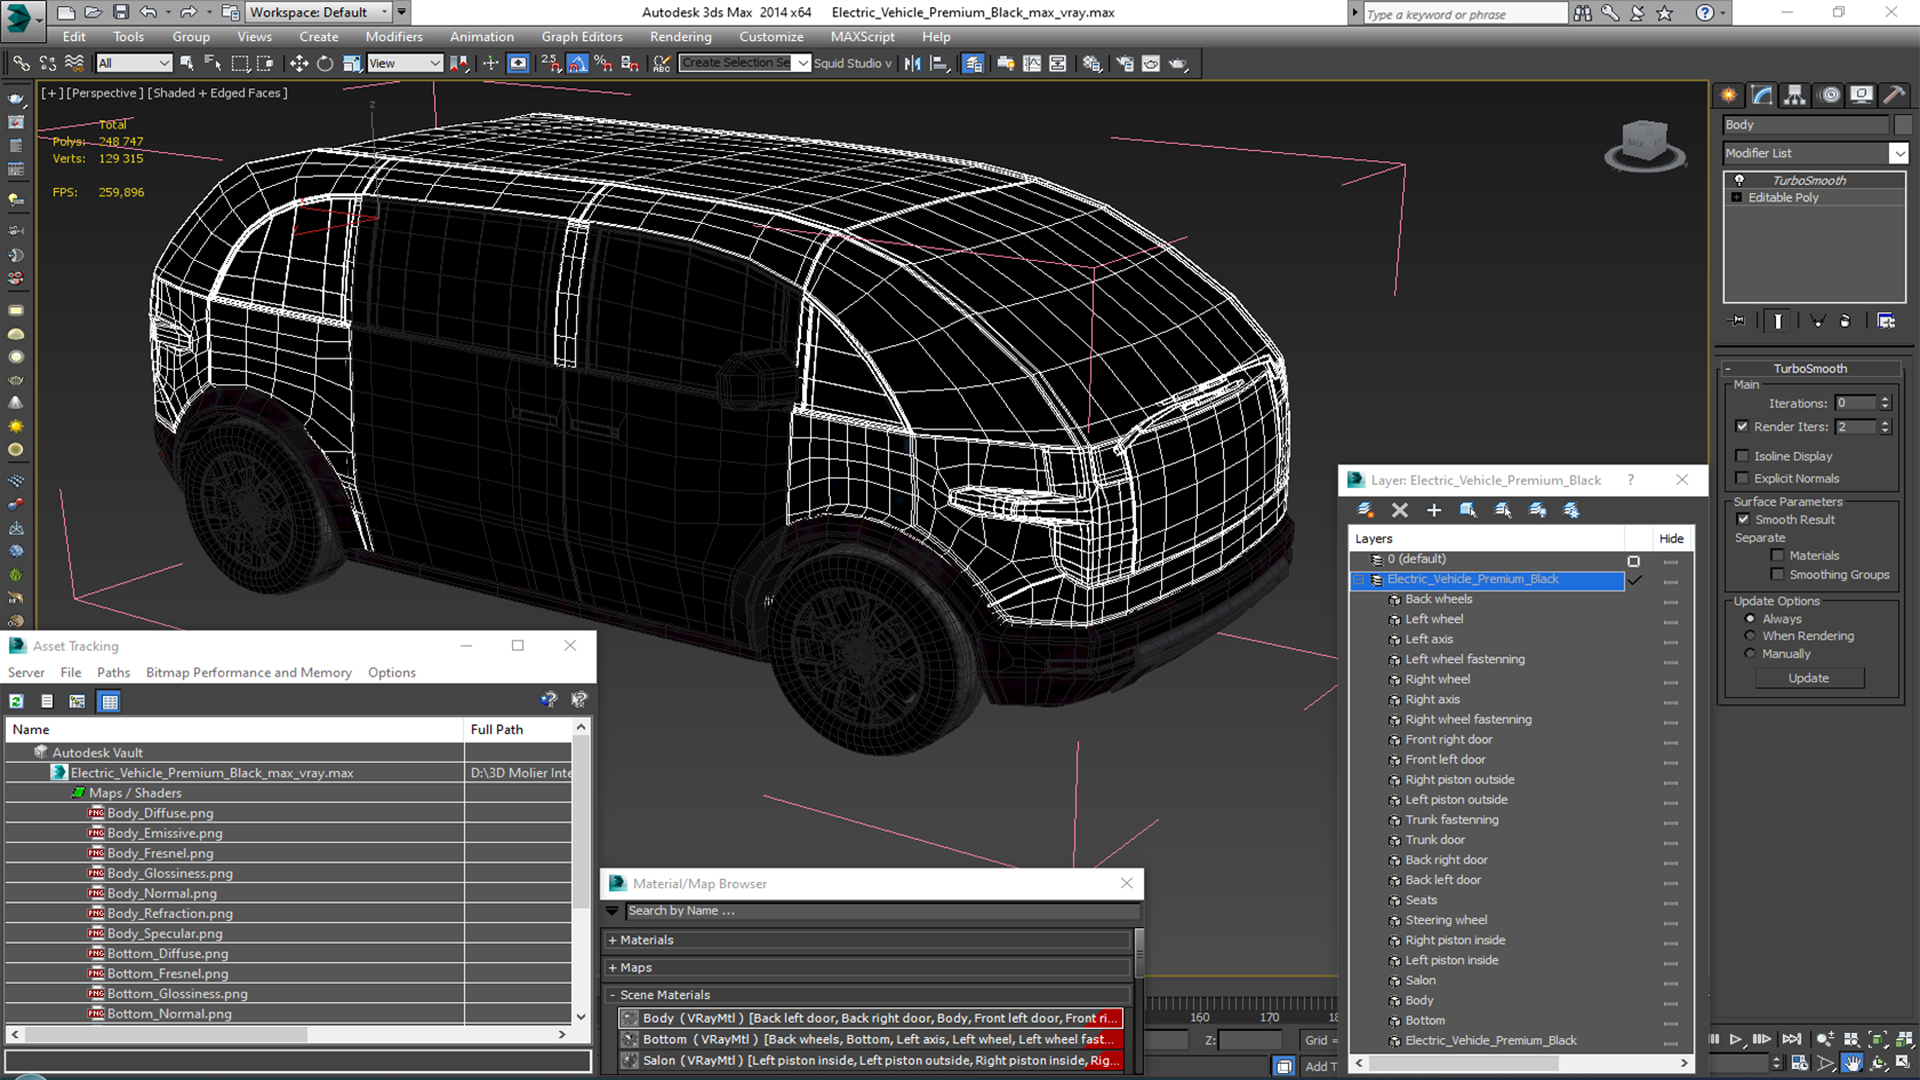This screenshot has height=1080, width=1920.
Task: Click the Rectangular Selection Region icon
Action: 240,63
